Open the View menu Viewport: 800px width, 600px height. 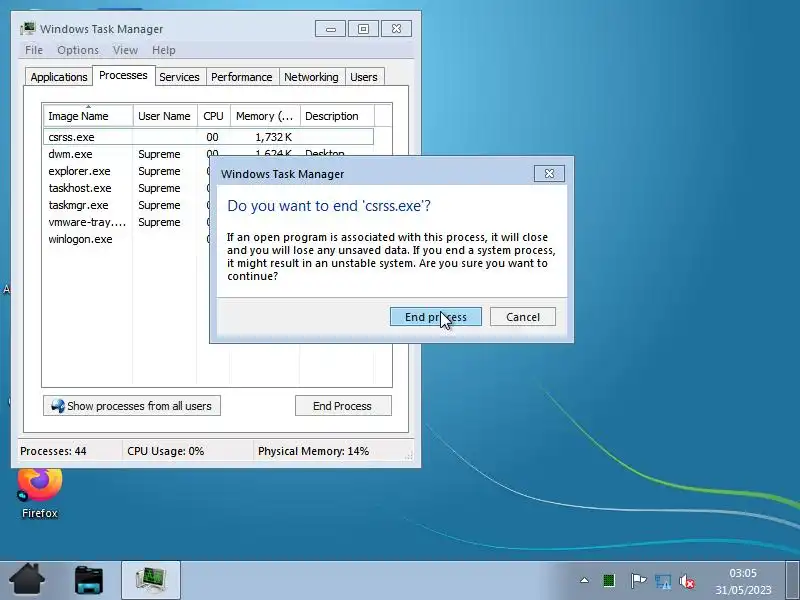[x=126, y=50]
